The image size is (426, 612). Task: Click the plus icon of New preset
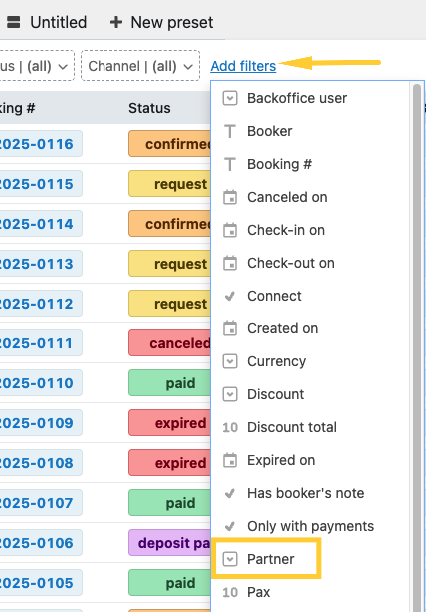click(x=116, y=22)
